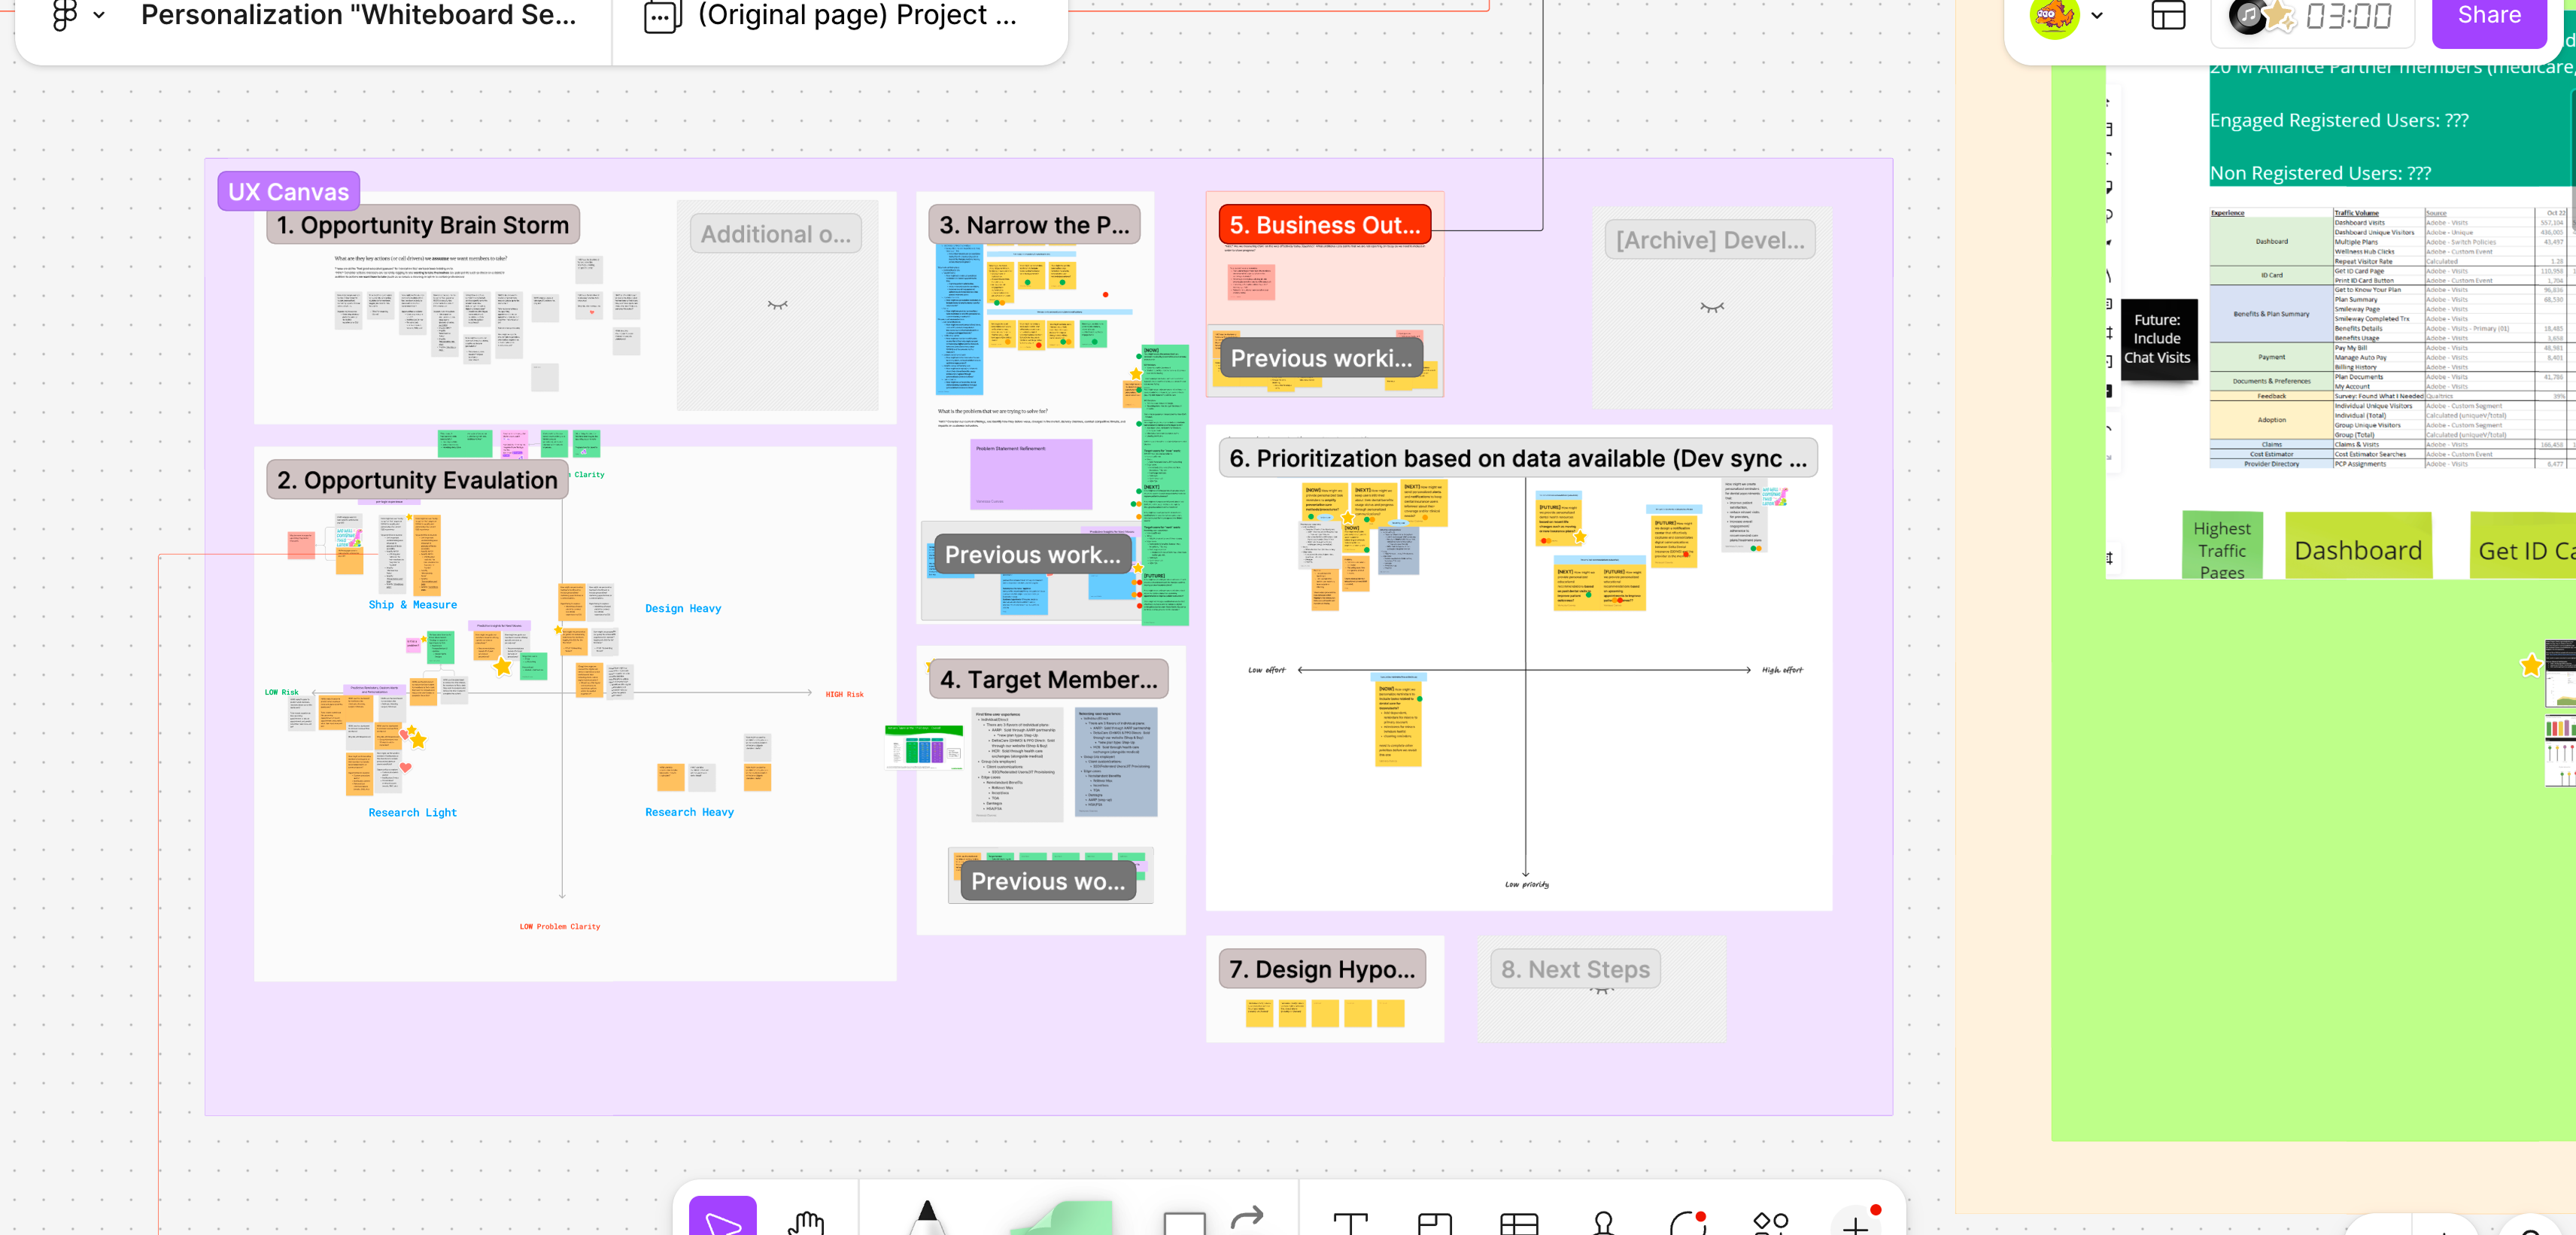The height and width of the screenshot is (1235, 2576).
Task: Select Previous work... label under Narrow the P
Action: point(1032,554)
